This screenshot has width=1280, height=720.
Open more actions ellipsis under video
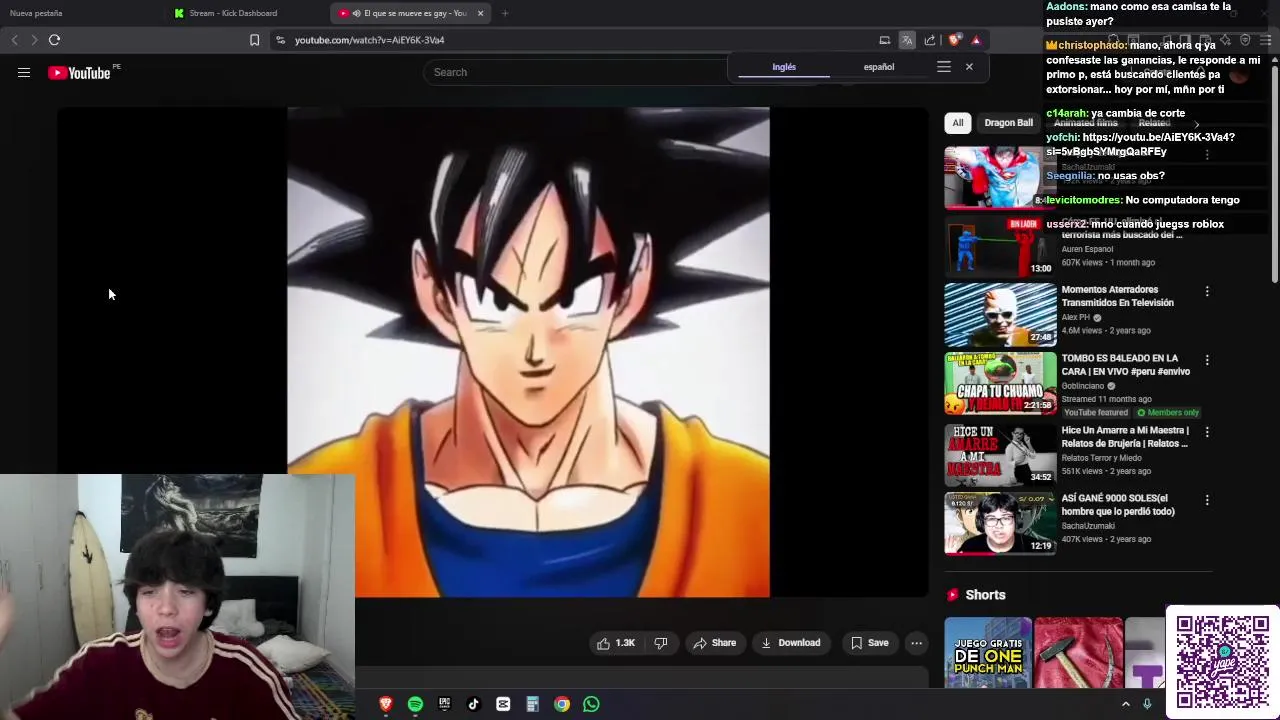pyautogui.click(x=916, y=643)
